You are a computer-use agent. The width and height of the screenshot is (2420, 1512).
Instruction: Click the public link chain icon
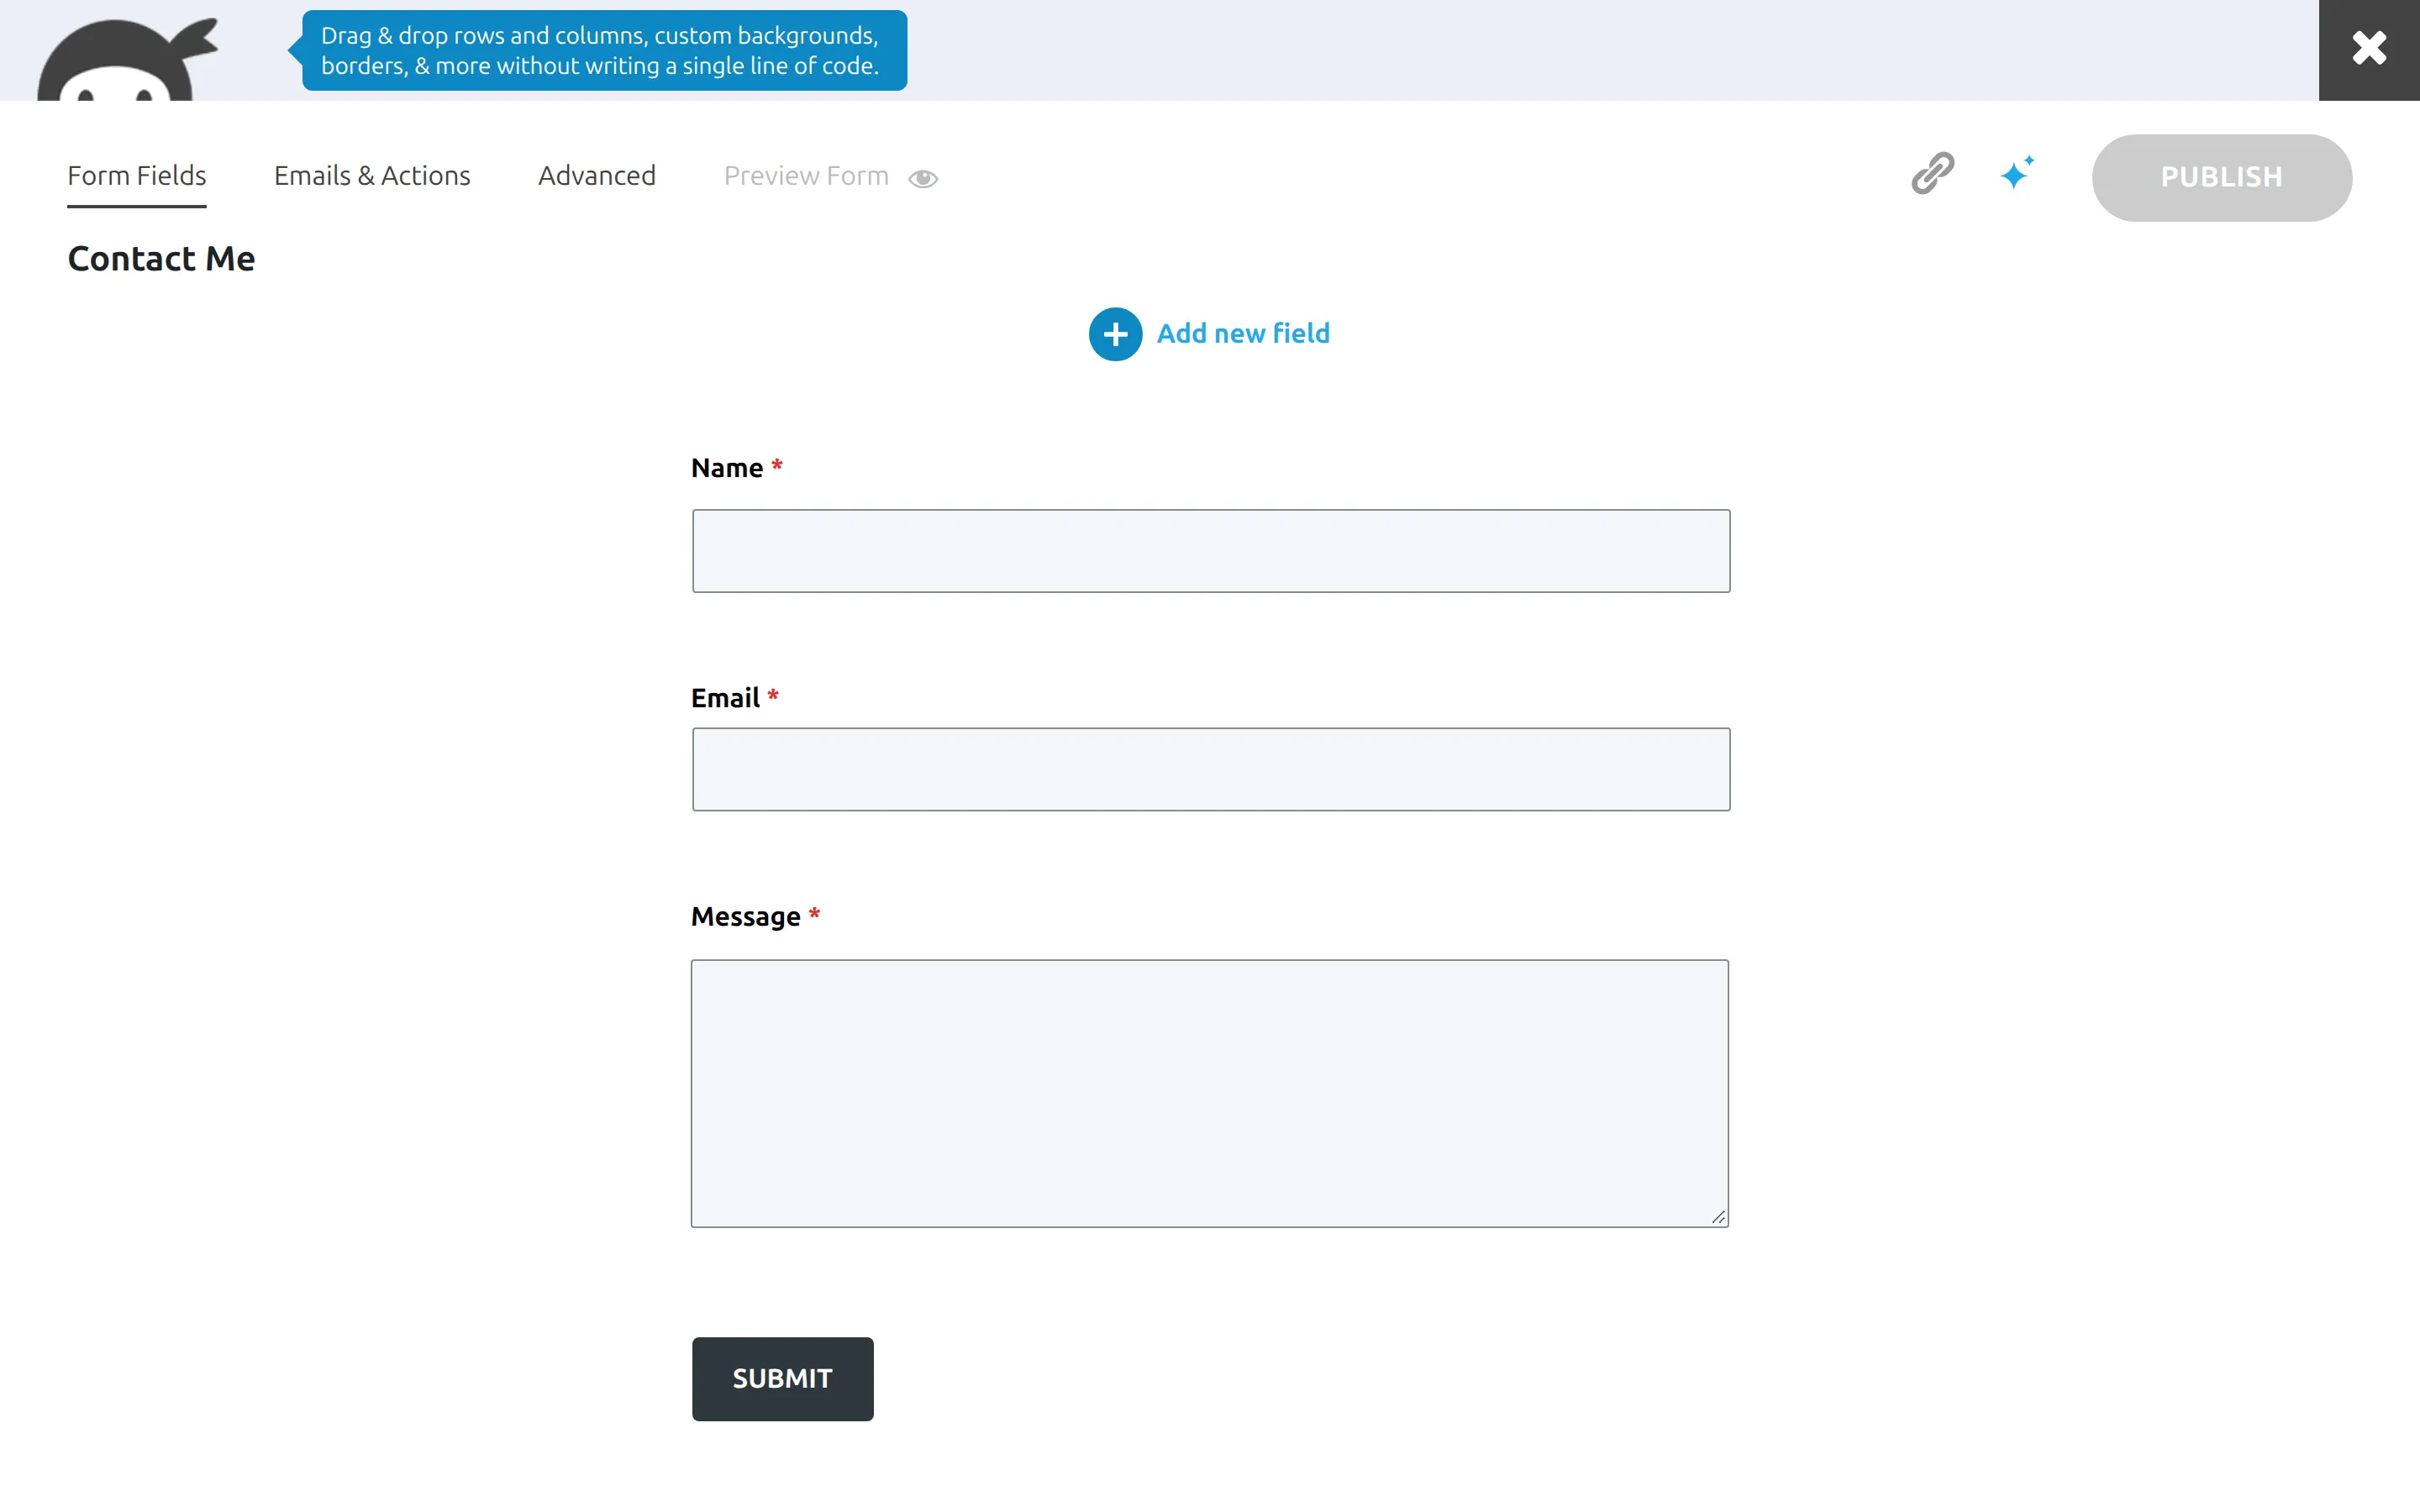(x=1932, y=174)
